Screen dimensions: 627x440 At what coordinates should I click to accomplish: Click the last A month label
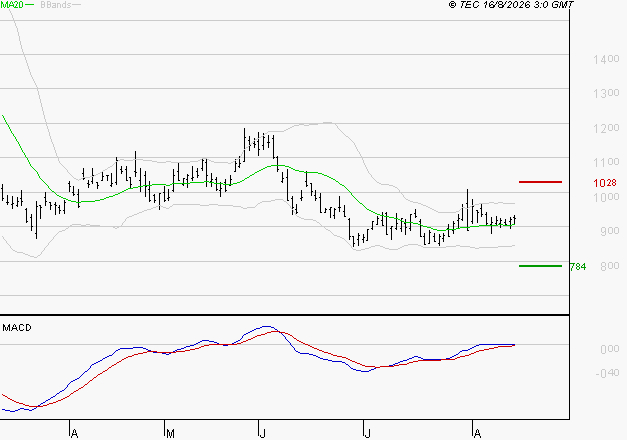tap(477, 433)
